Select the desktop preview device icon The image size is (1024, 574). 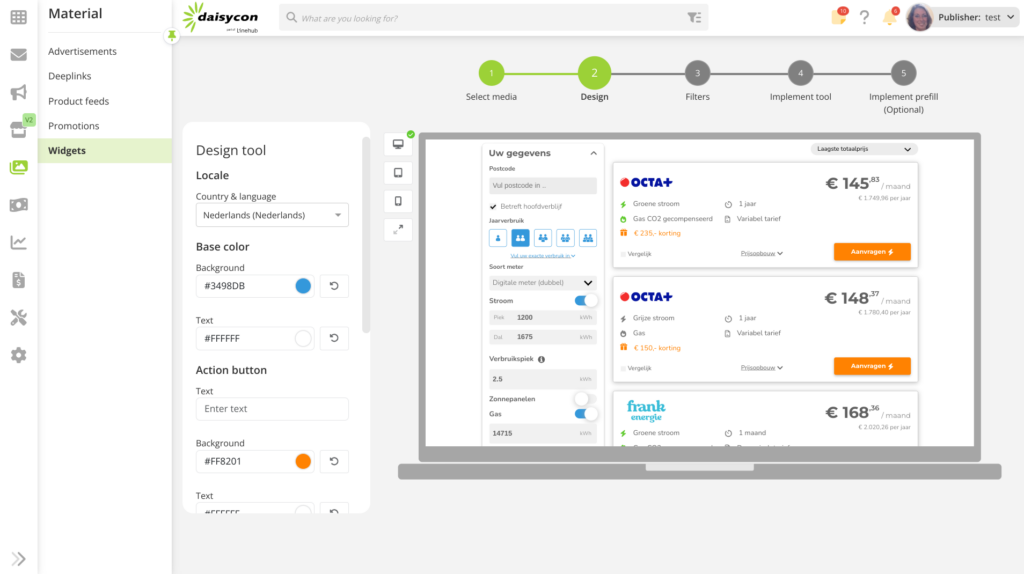tap(398, 144)
